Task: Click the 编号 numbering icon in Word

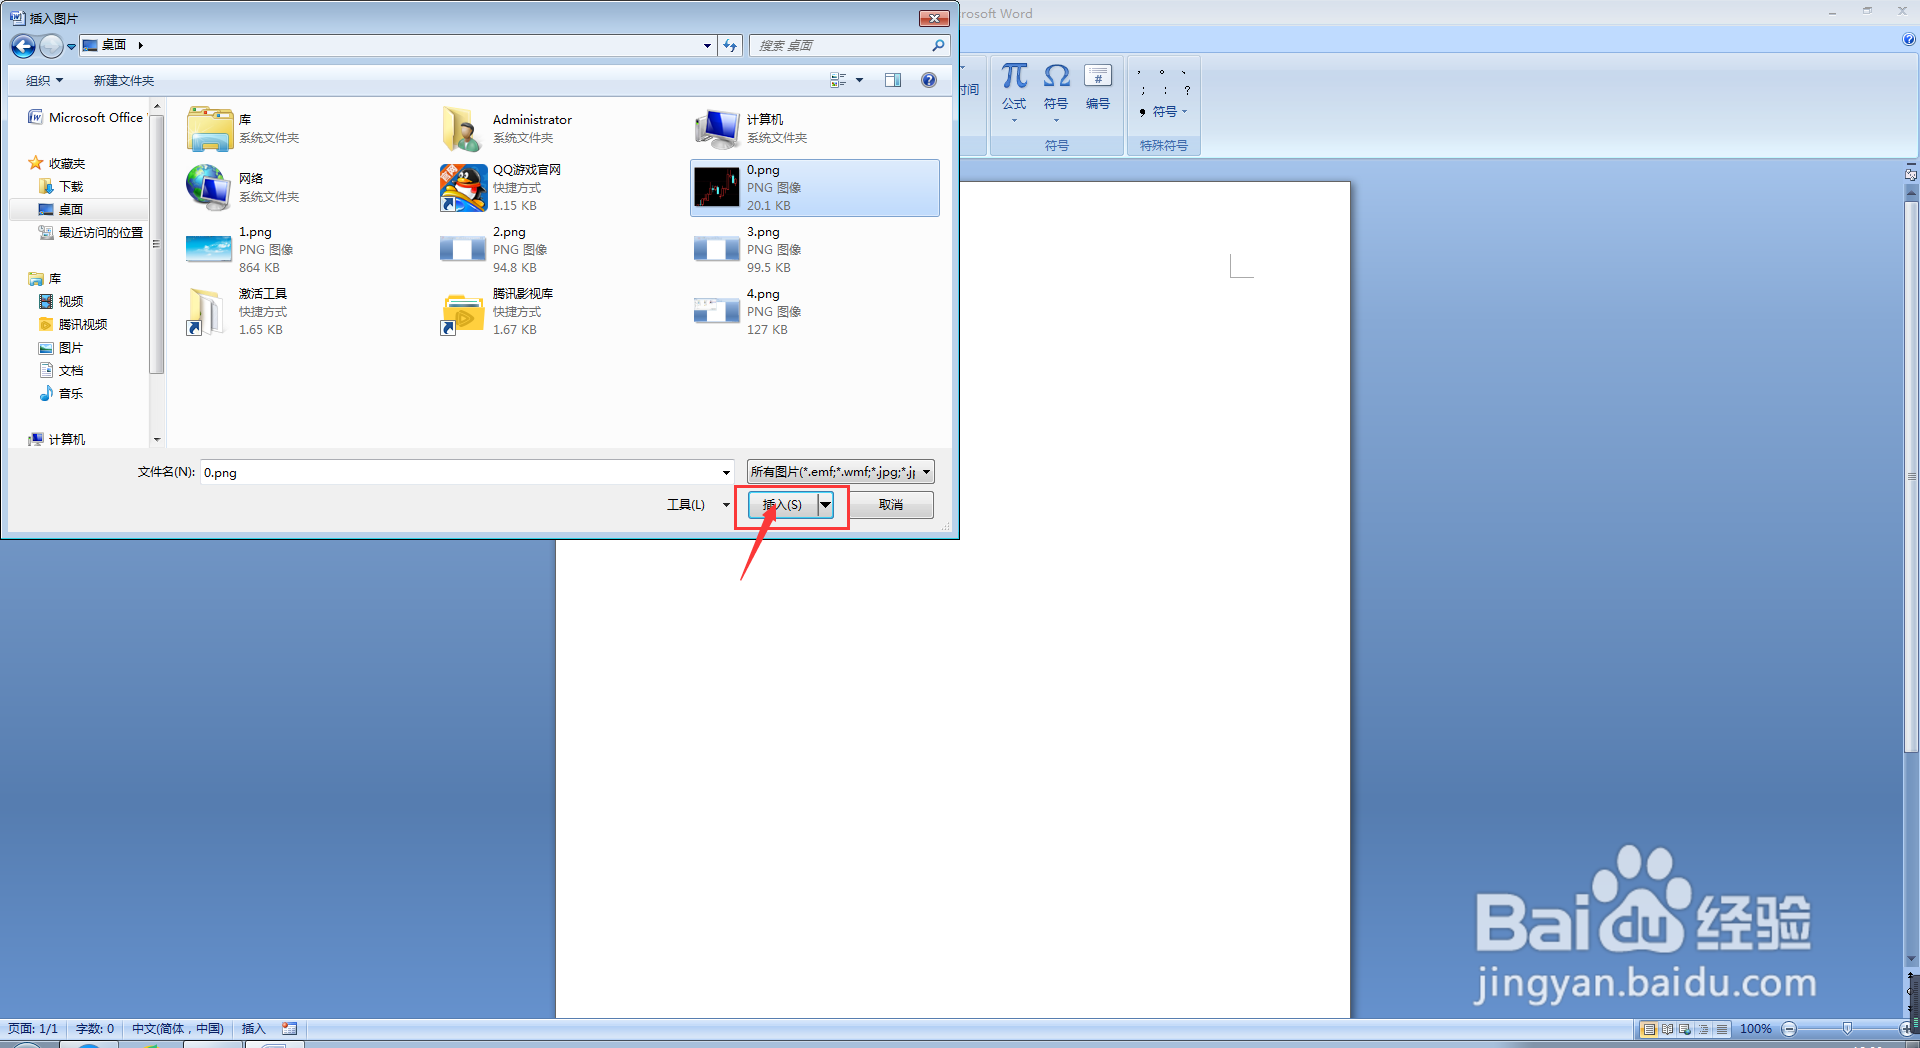Action: click(1098, 88)
